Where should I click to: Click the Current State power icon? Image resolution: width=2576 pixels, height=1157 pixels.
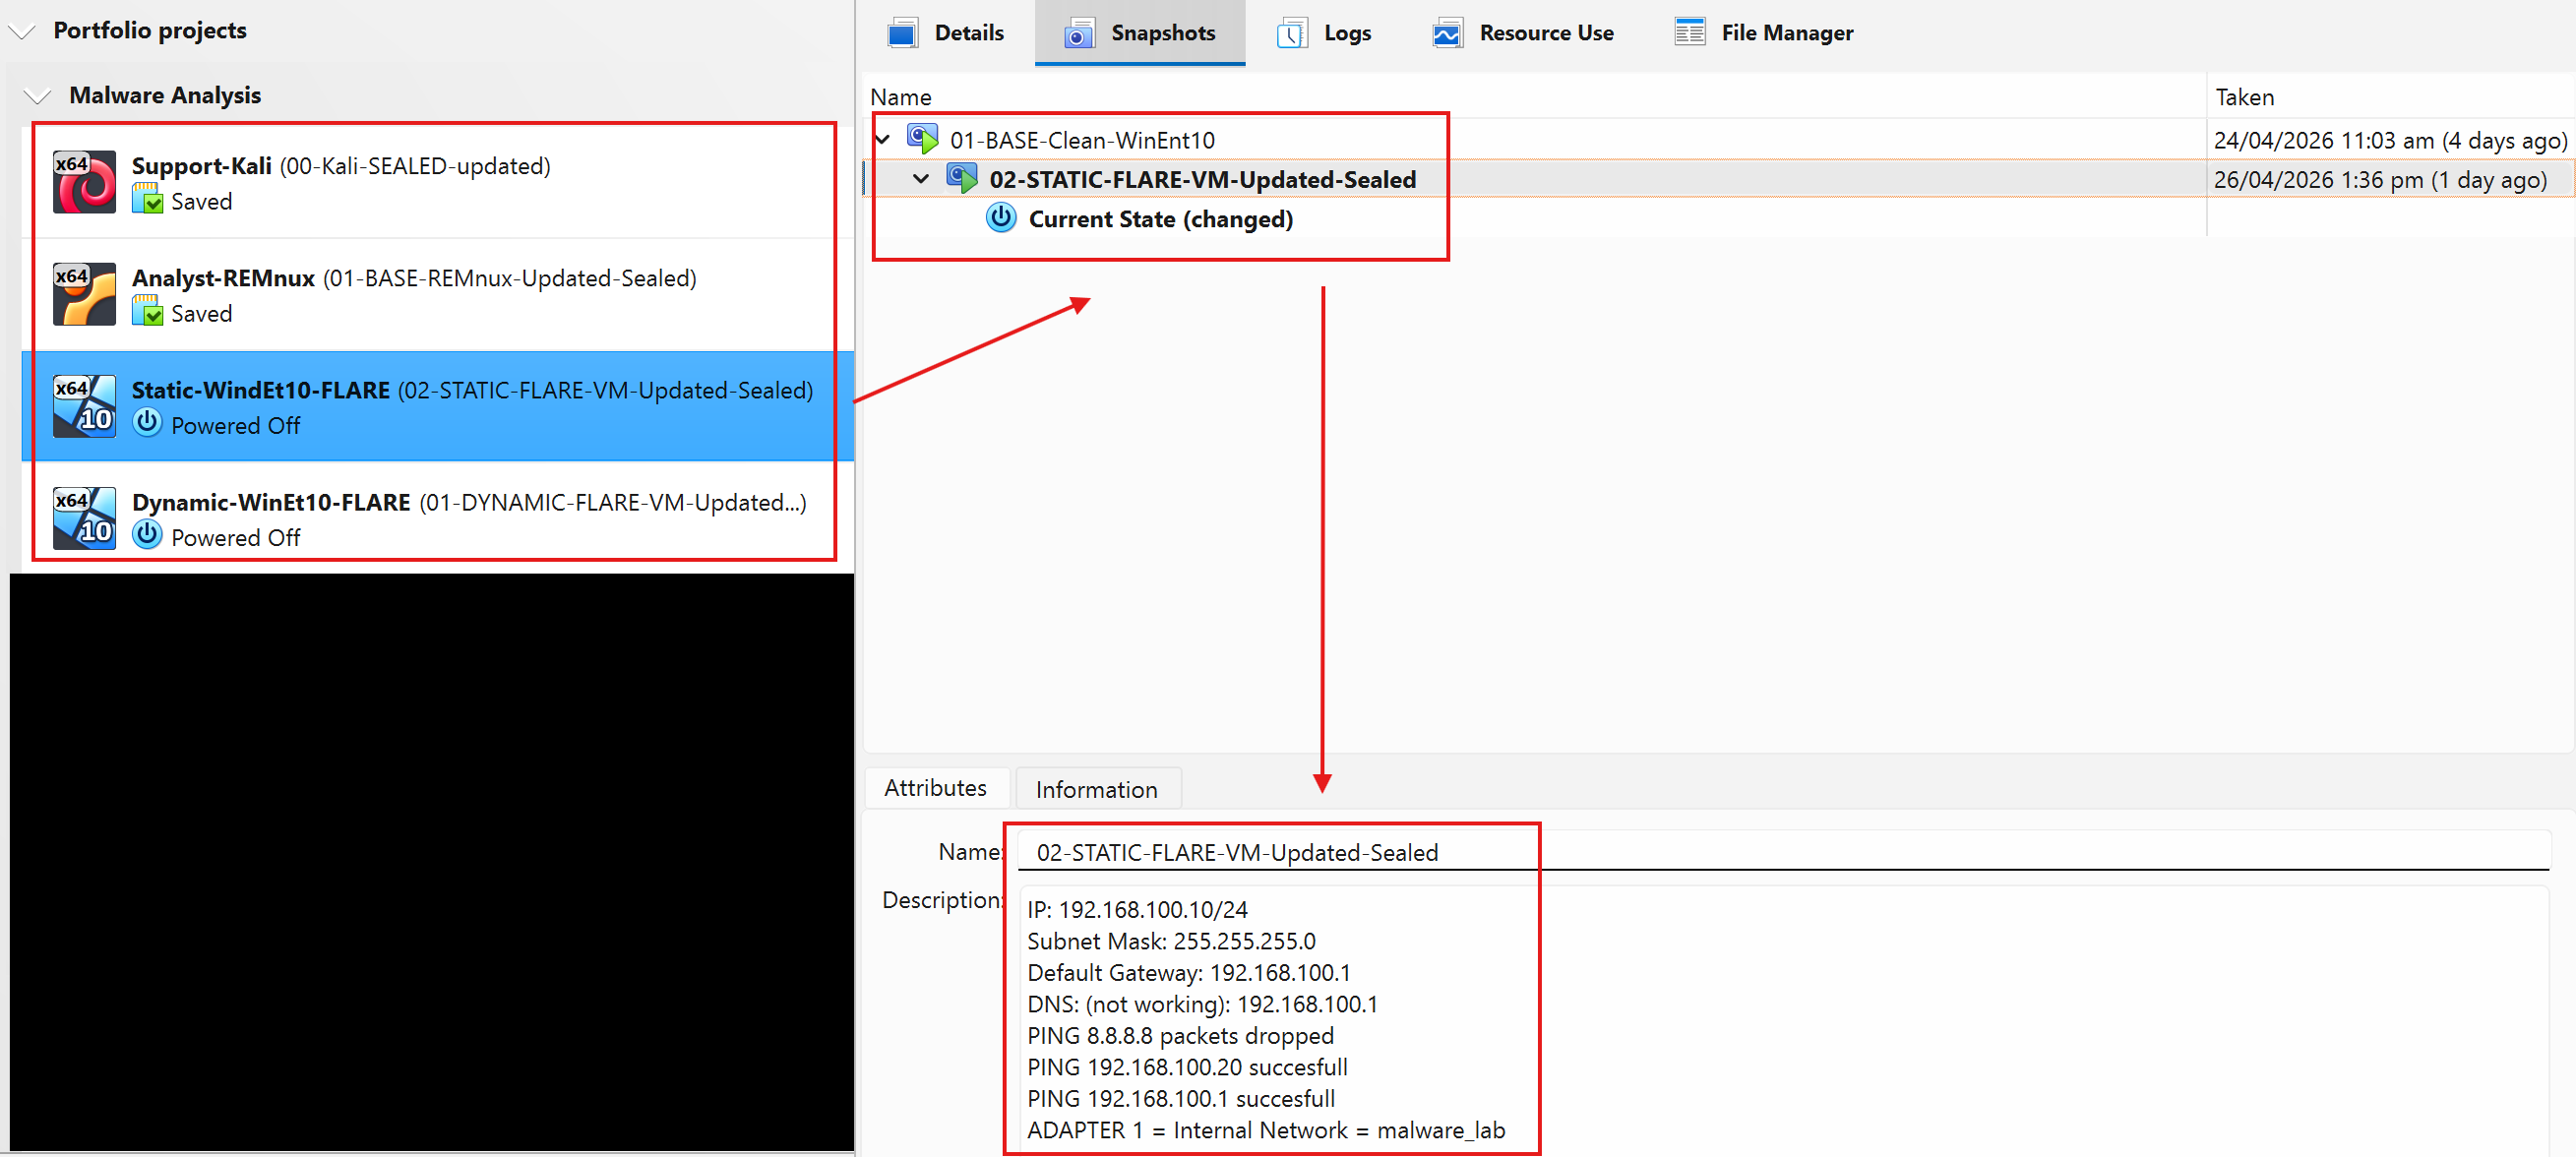coord(1001,218)
